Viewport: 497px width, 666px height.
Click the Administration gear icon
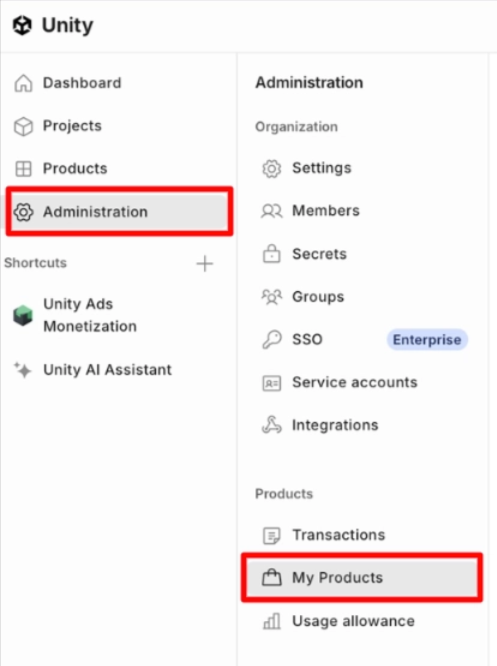[x=23, y=212]
